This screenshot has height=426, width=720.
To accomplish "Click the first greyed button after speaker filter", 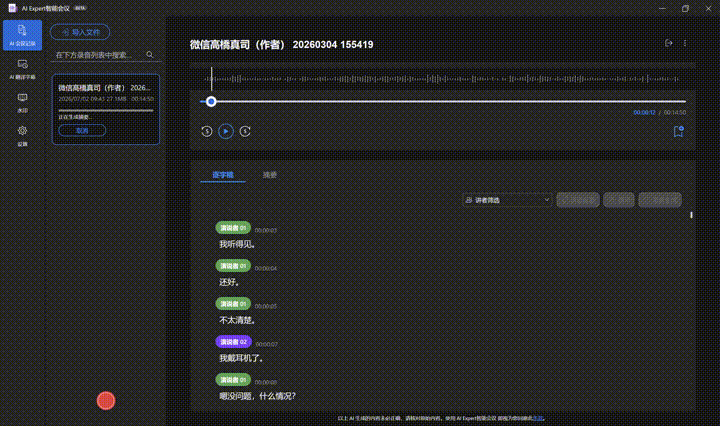I will [578, 200].
